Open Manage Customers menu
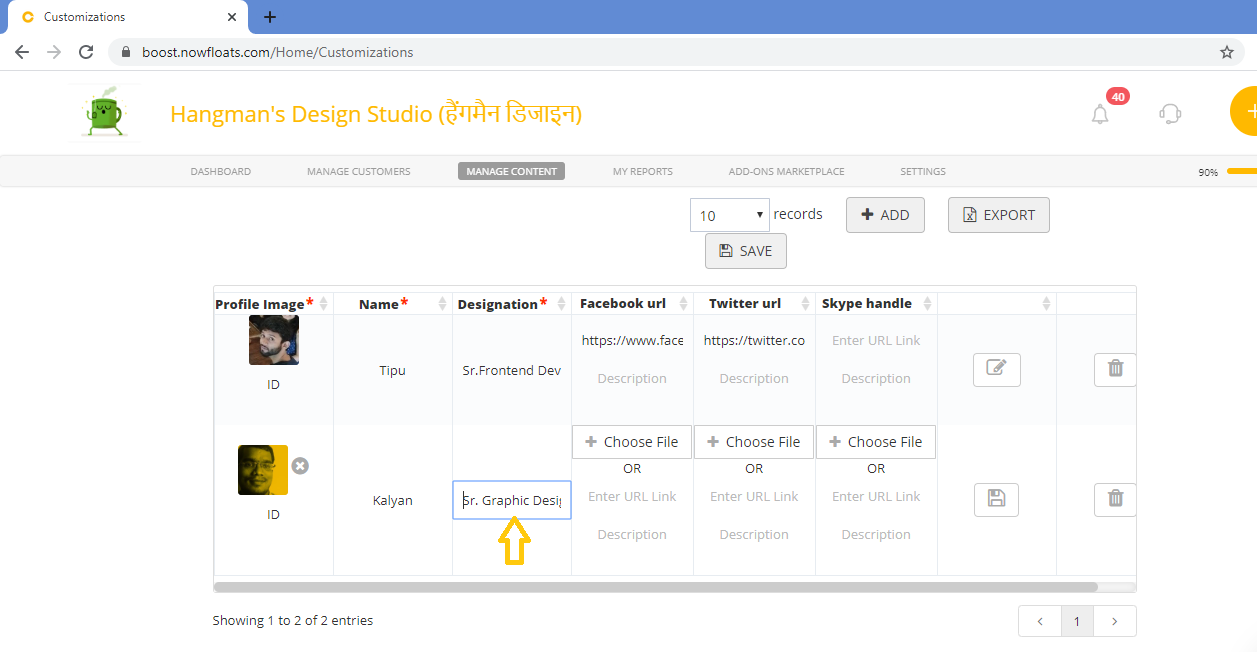 click(x=359, y=172)
